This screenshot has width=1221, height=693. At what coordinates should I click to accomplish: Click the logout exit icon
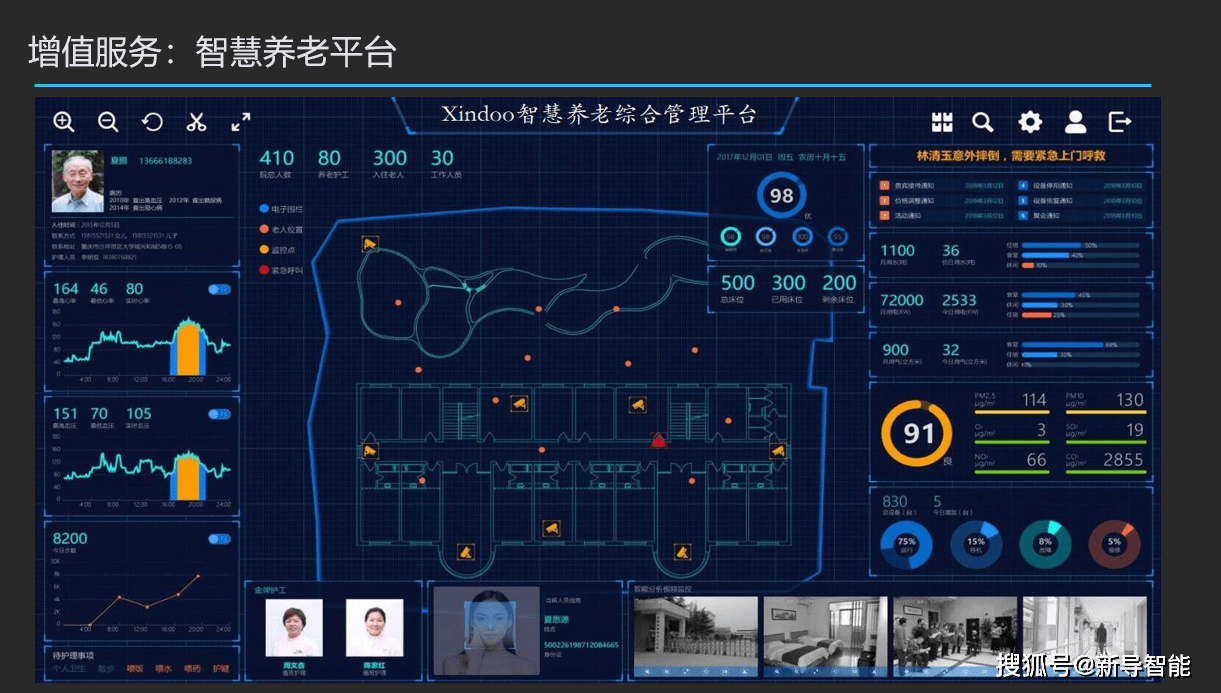(x=1119, y=120)
